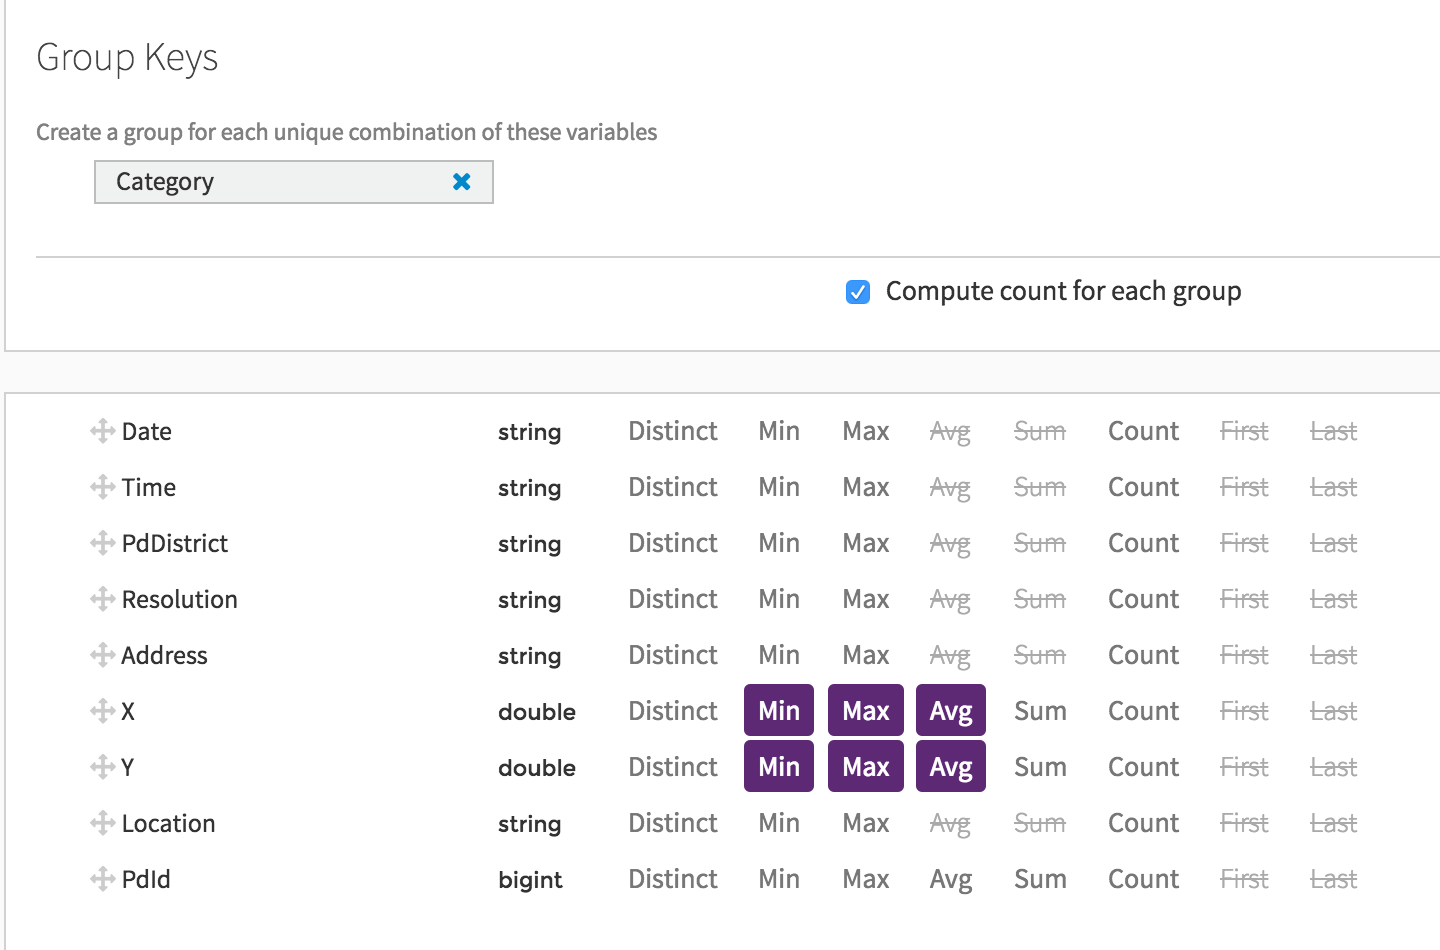Enable Distinct for PdId column

[673, 879]
